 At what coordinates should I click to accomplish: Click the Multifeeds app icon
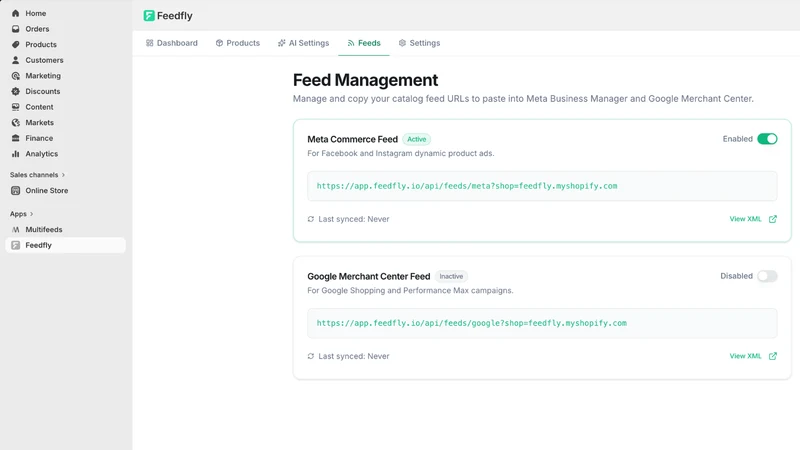(x=16, y=230)
